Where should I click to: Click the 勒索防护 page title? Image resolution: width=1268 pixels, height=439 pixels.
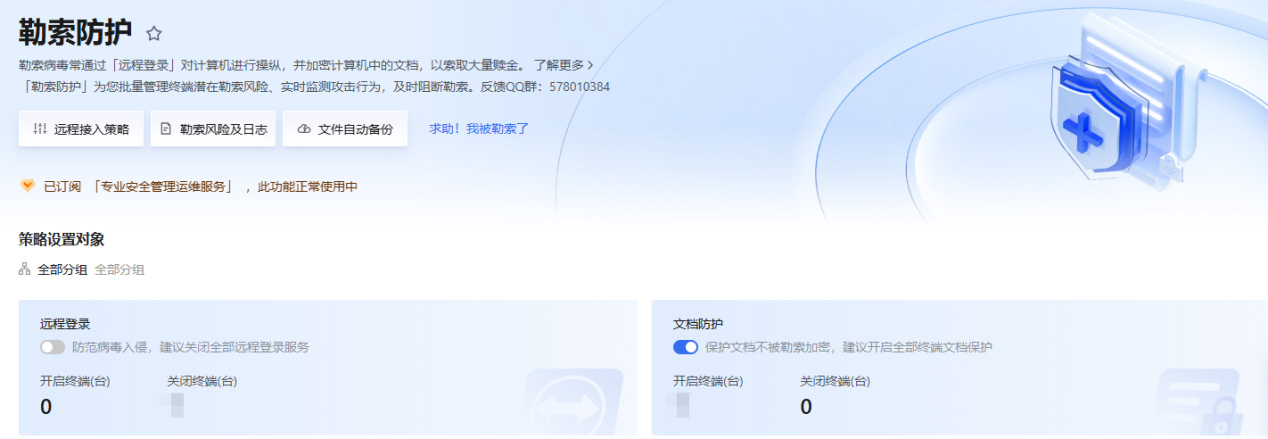pos(75,32)
